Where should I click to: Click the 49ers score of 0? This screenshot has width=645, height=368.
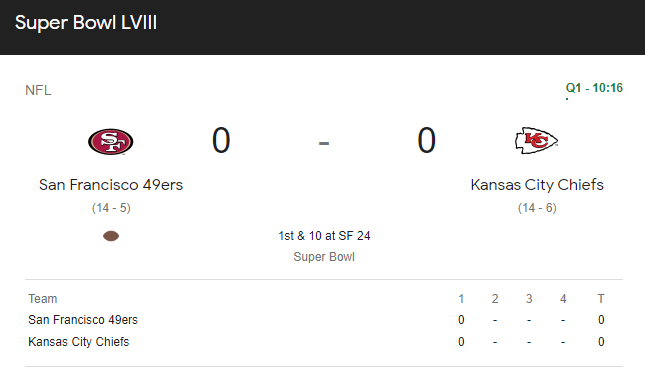click(221, 141)
